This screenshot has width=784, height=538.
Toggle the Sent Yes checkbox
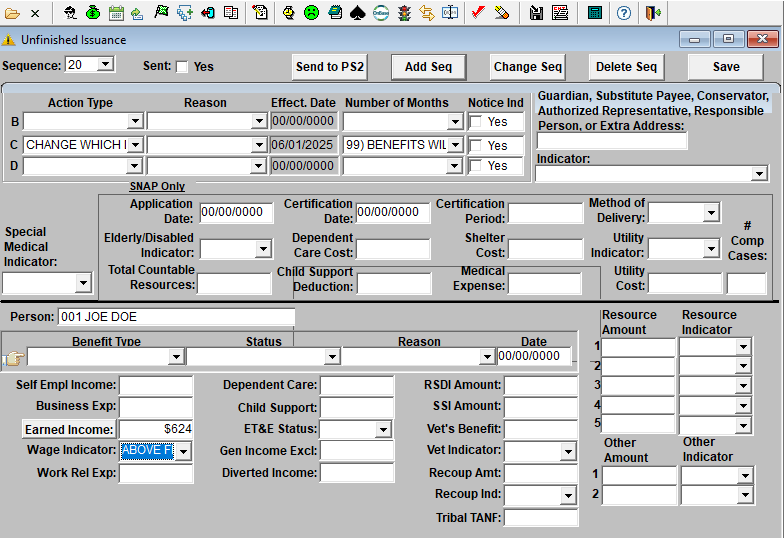coord(182,67)
